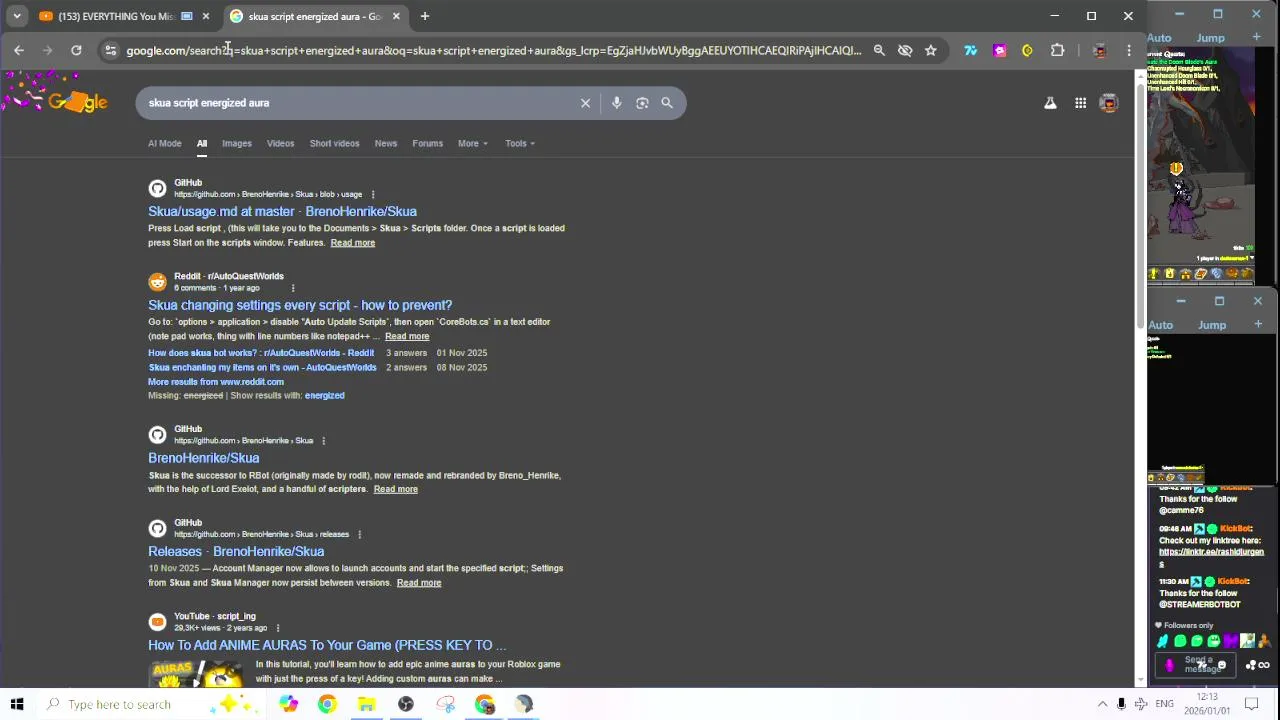Click the crossed-out eye icon in address bar
The image size is (1280, 720).
905,50
